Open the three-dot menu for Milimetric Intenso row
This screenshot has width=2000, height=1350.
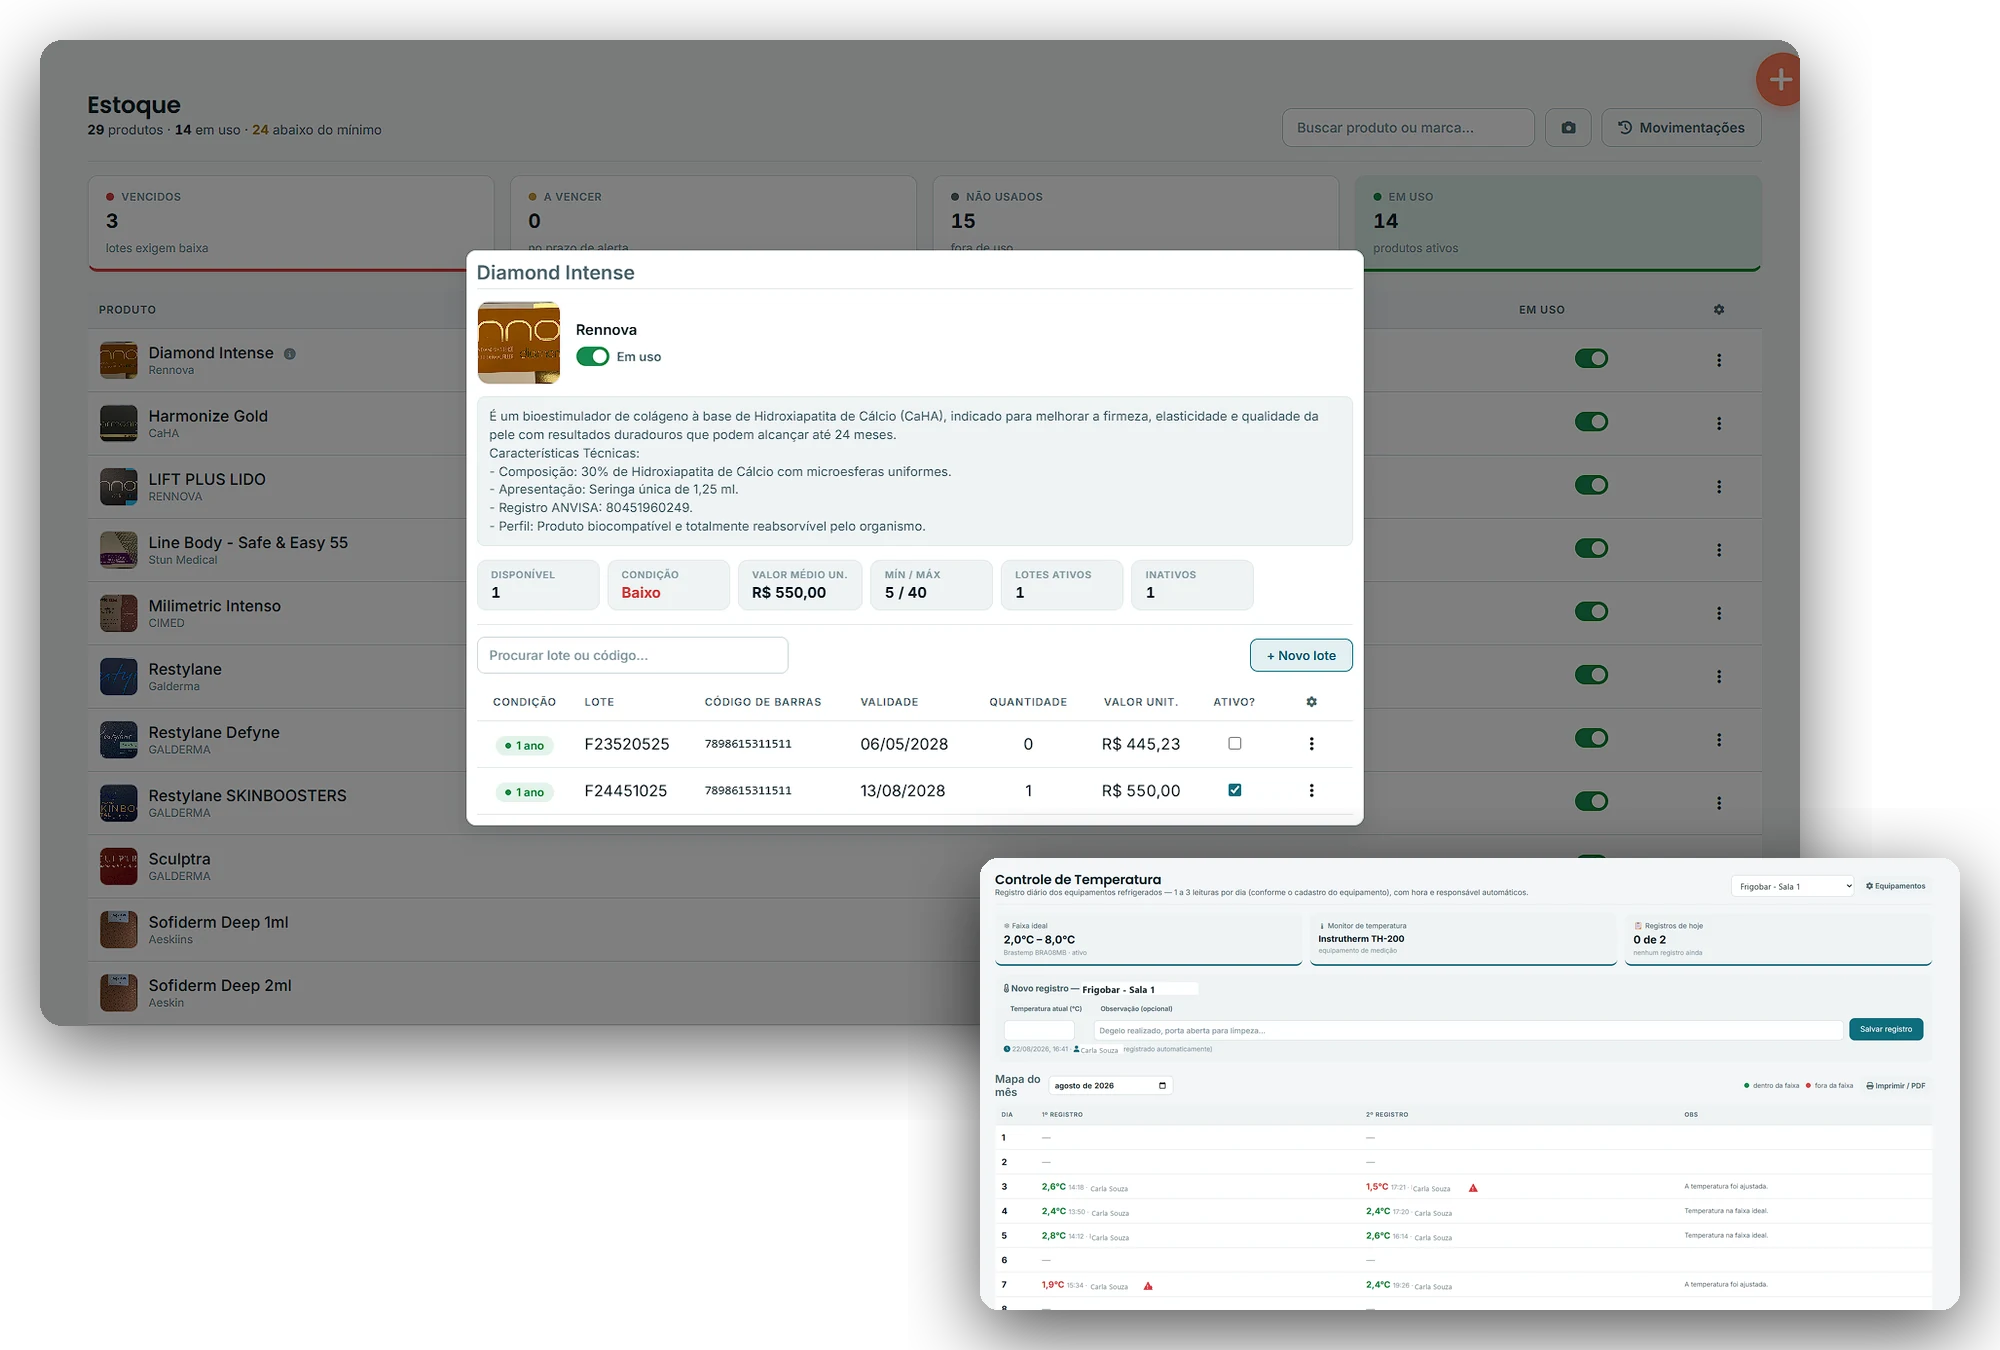[x=1719, y=613]
